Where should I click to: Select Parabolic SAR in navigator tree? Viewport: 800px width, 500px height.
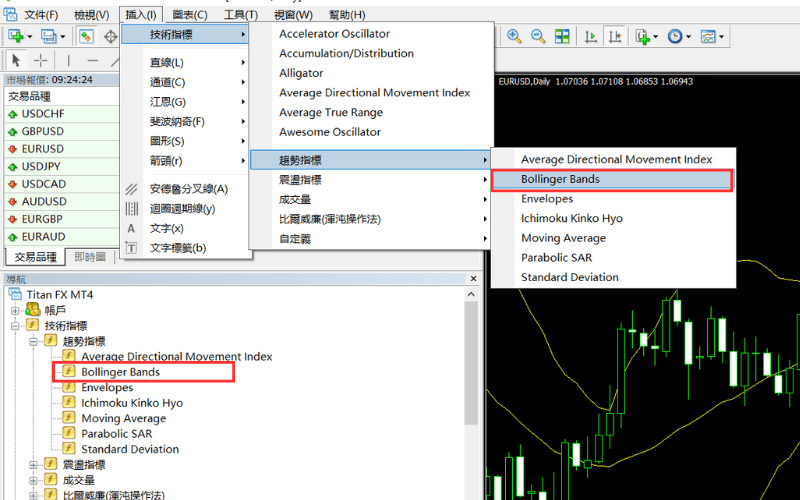116,434
